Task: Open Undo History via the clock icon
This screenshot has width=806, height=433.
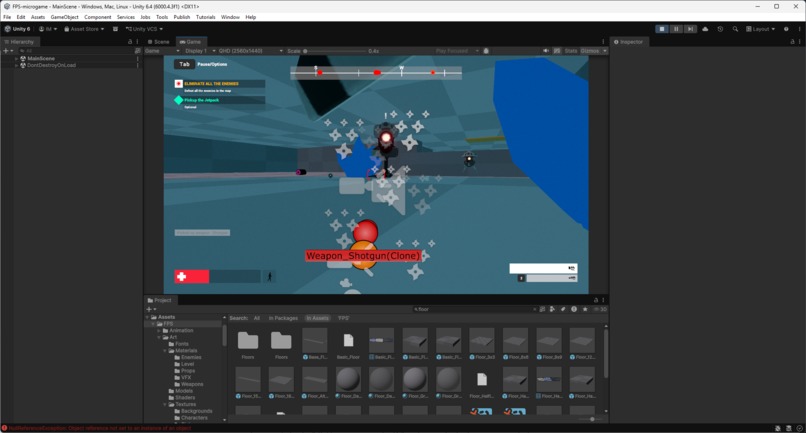Action: pos(720,29)
